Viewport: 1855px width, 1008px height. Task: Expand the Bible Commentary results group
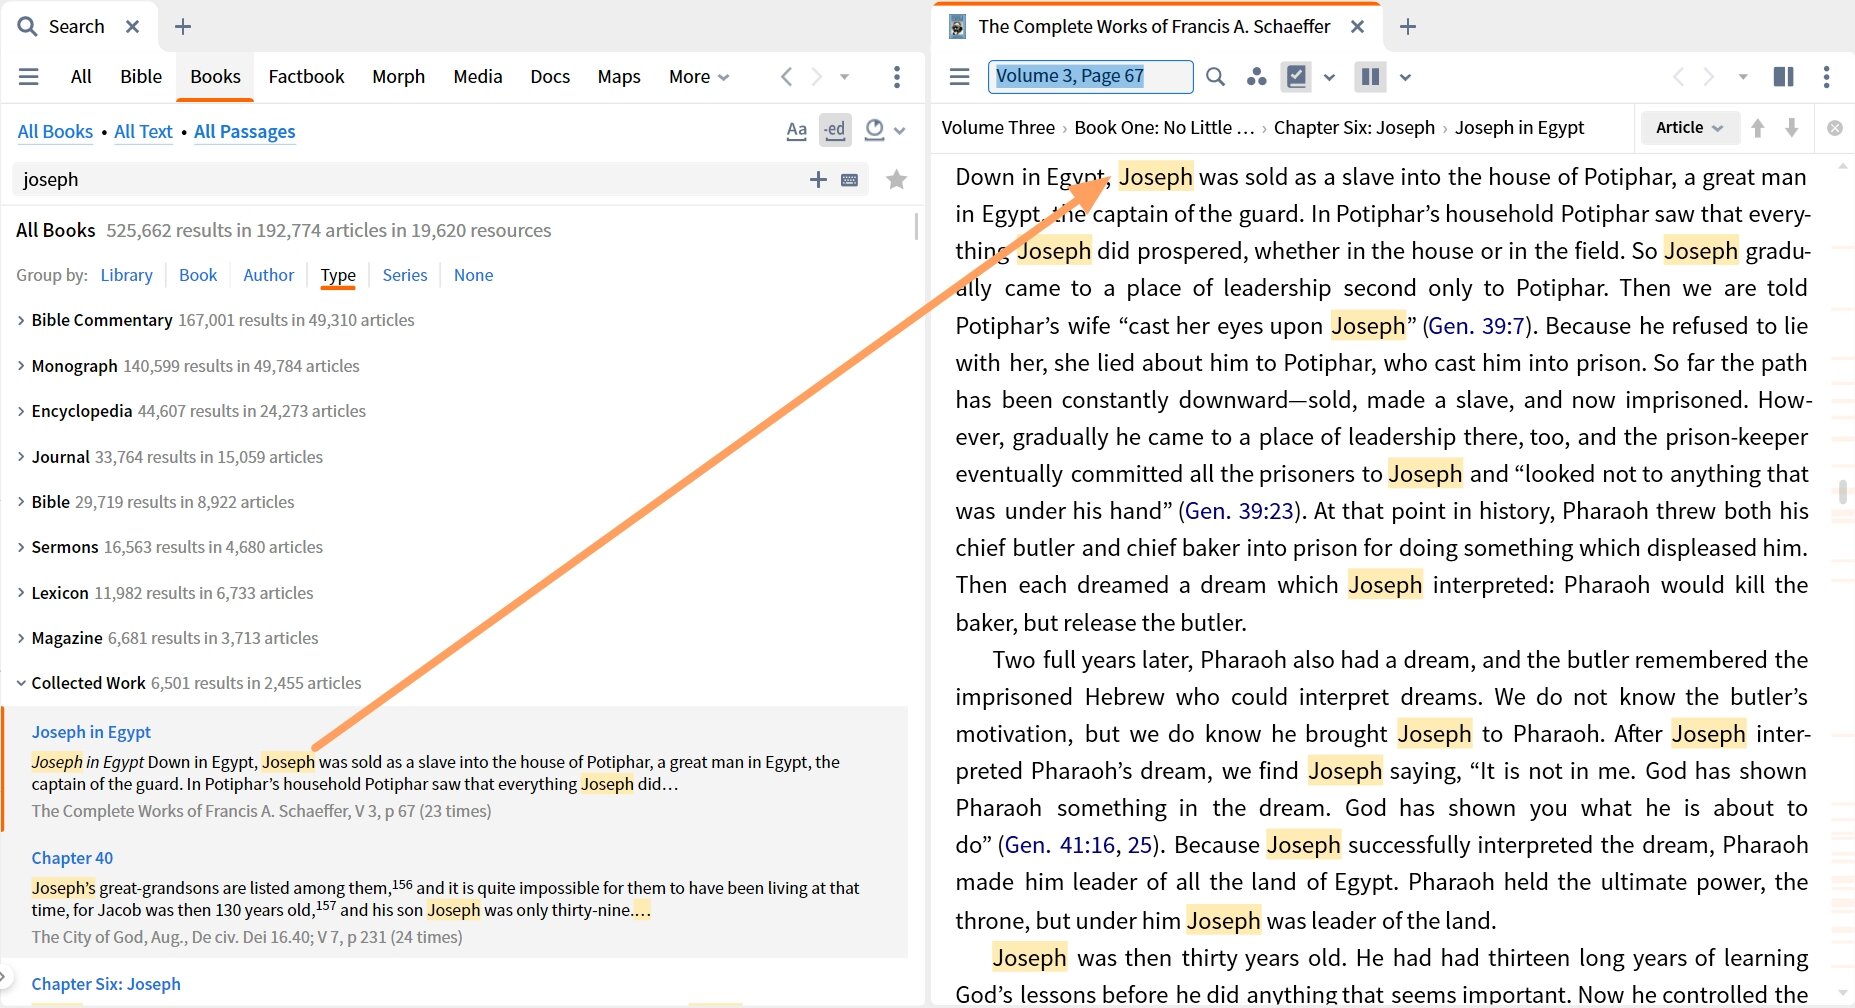coord(21,320)
